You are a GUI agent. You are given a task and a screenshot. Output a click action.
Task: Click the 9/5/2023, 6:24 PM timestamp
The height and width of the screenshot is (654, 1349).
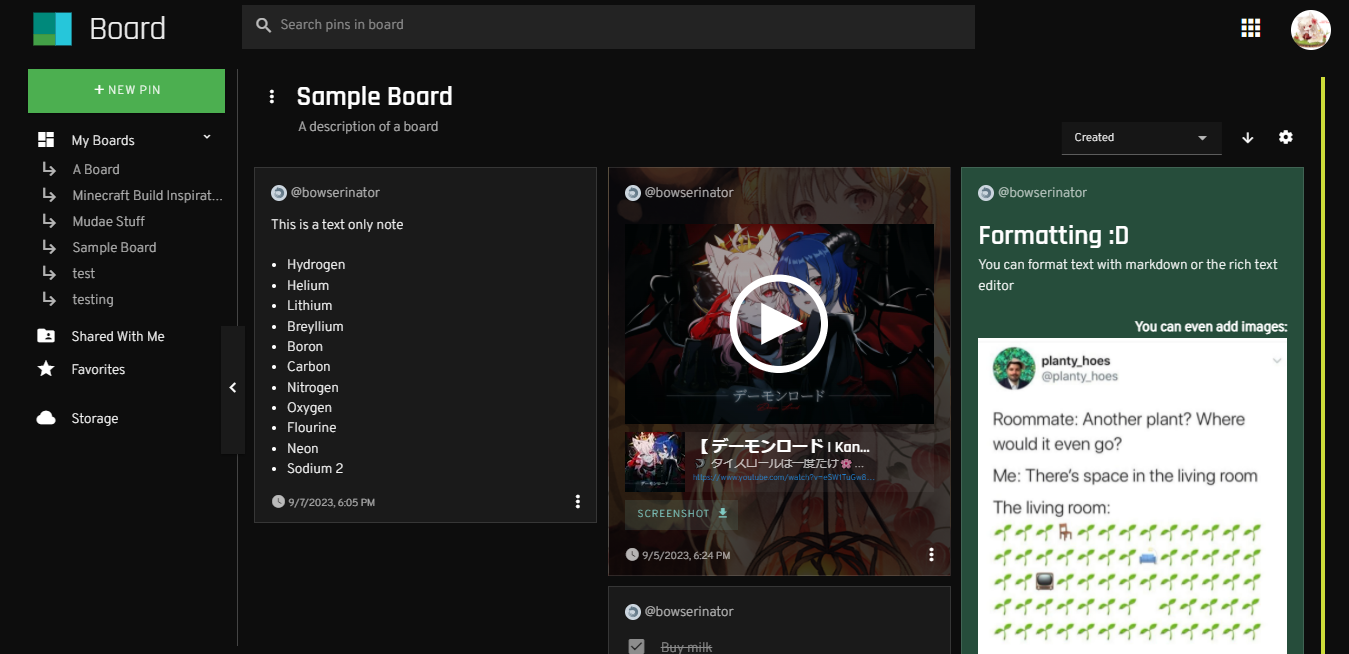click(x=686, y=555)
